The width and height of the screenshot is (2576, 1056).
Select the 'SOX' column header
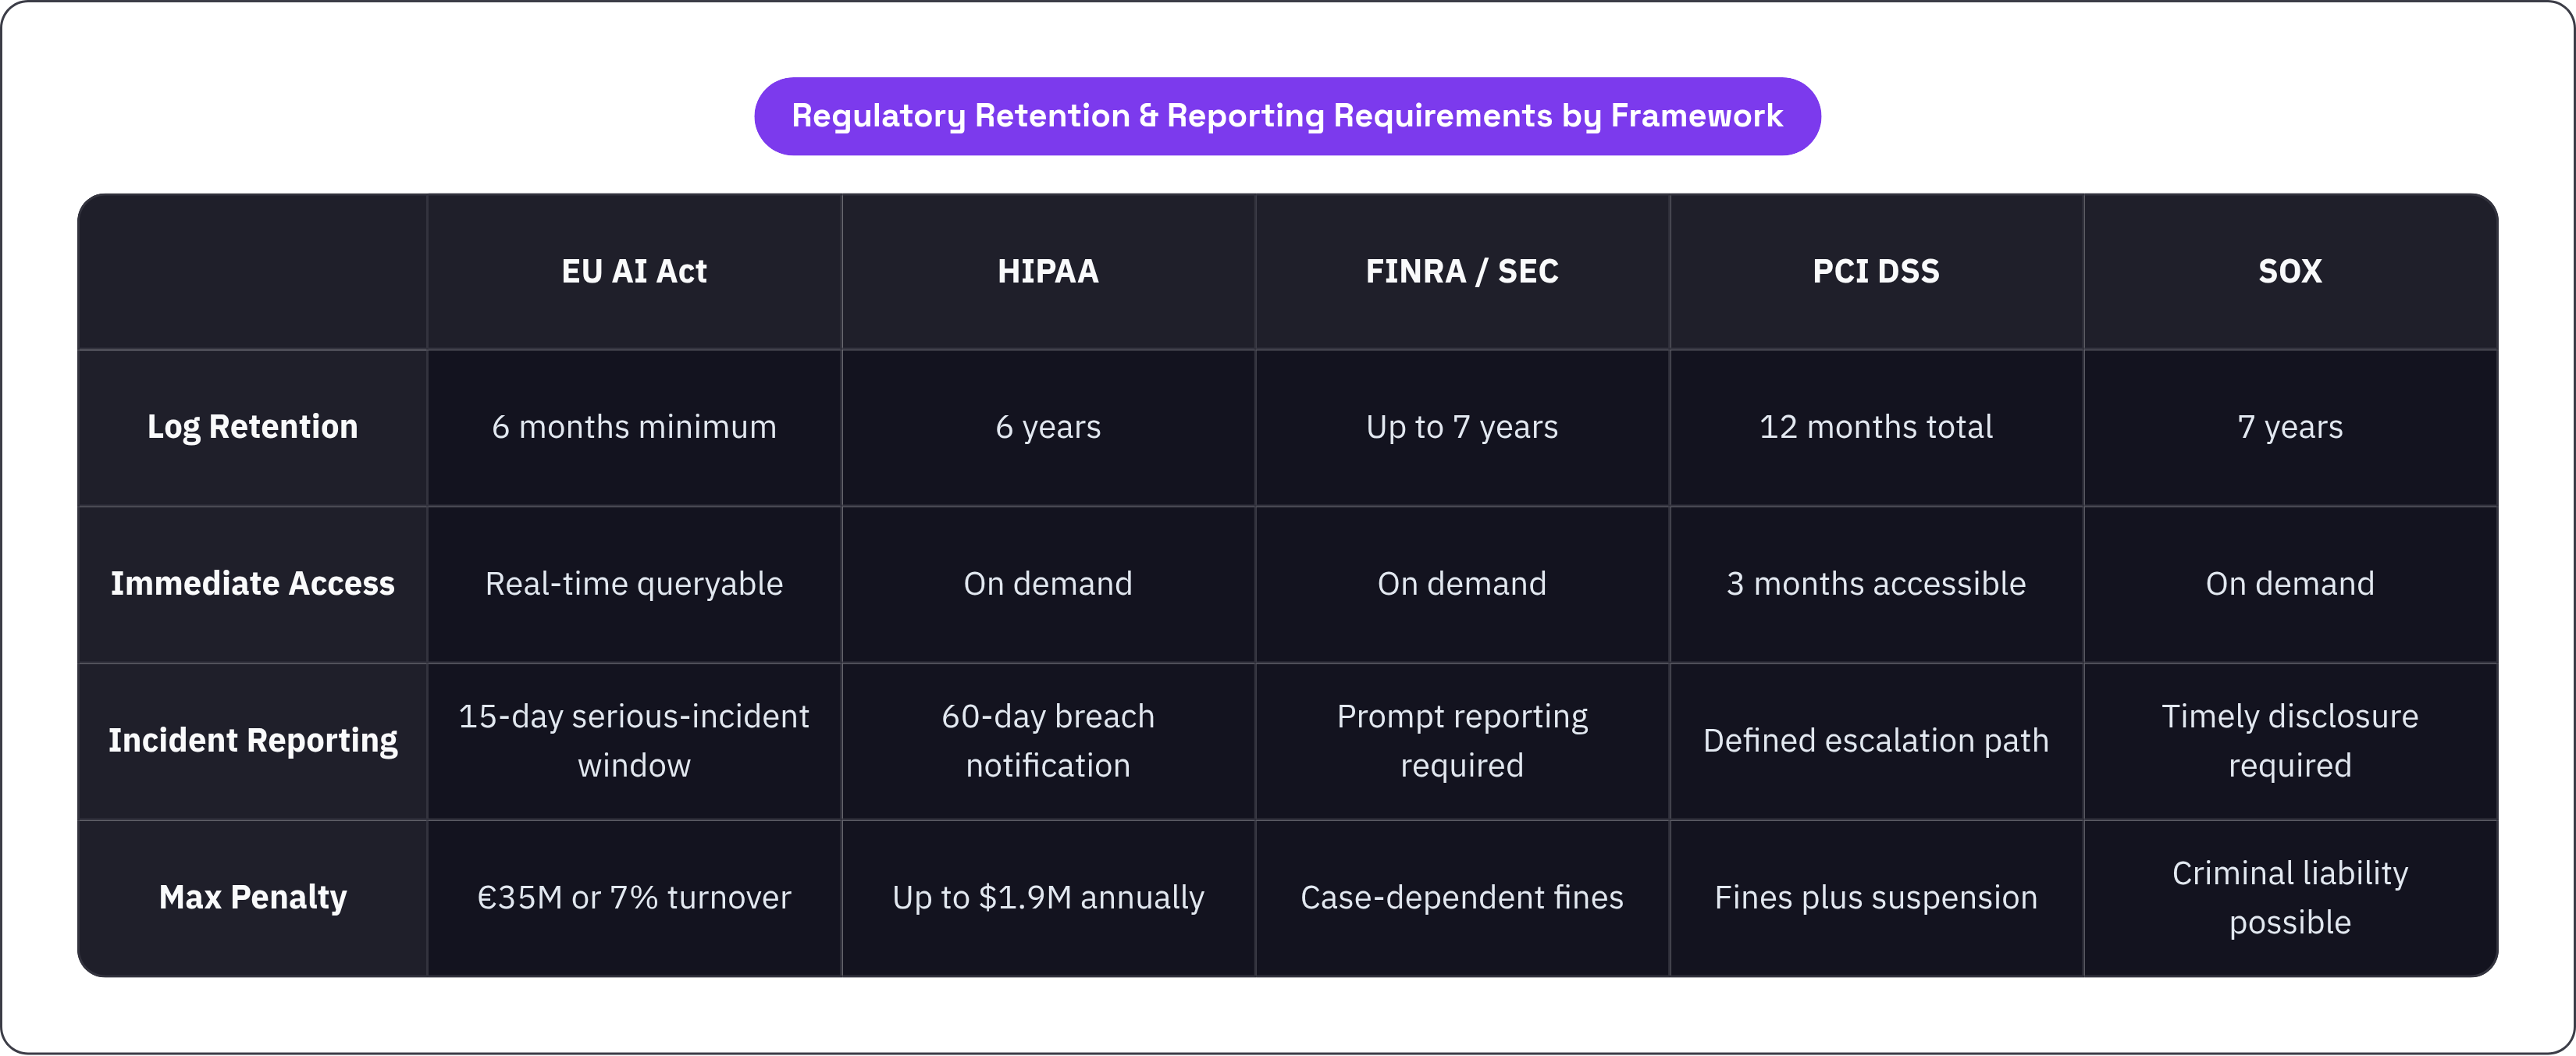click(2290, 271)
